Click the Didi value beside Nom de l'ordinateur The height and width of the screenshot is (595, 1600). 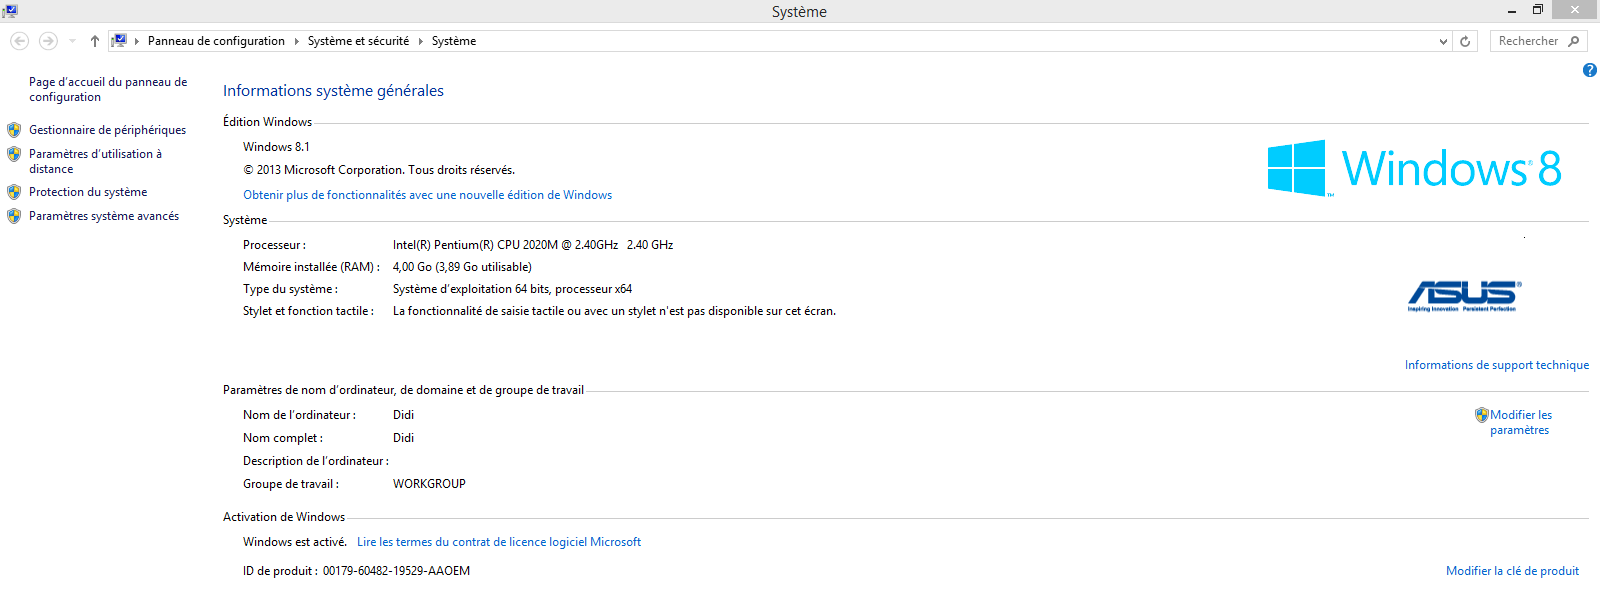pos(403,415)
